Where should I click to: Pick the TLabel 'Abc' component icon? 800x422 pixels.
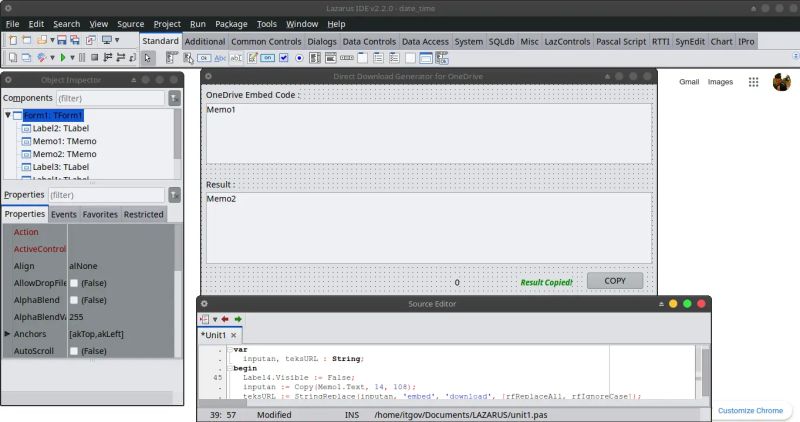click(220, 58)
